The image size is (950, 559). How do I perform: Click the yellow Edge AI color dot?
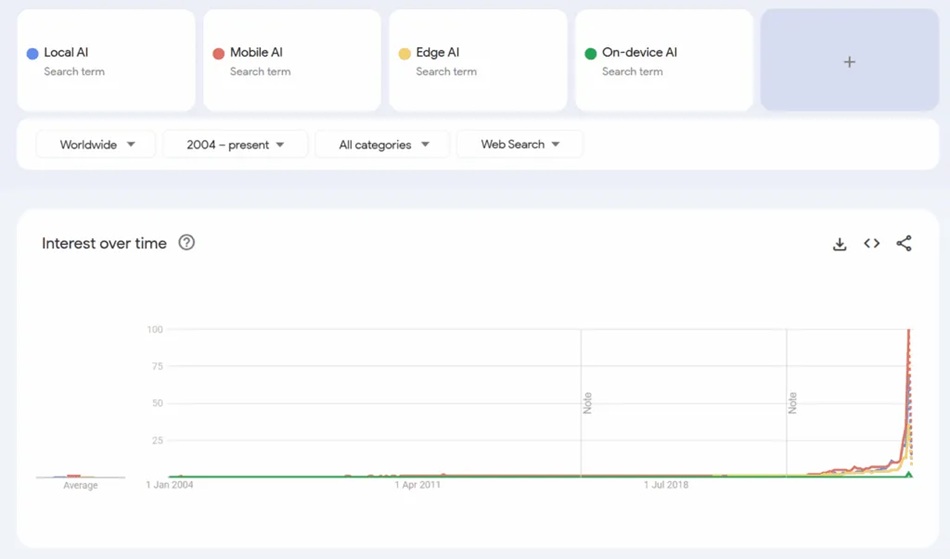click(x=405, y=53)
